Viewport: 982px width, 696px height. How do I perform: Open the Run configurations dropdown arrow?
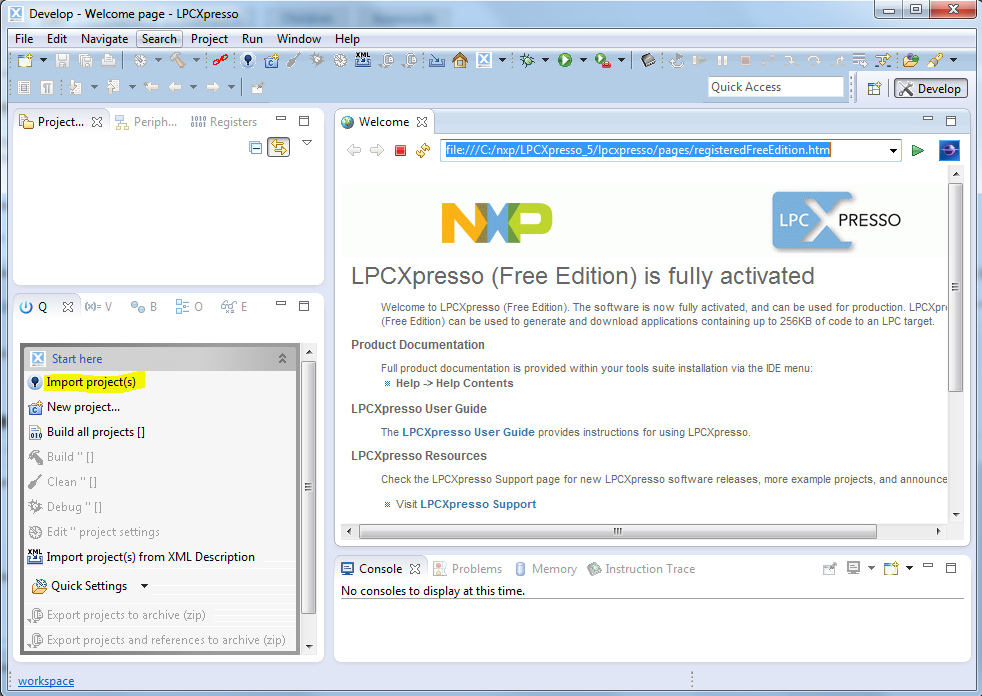point(583,60)
